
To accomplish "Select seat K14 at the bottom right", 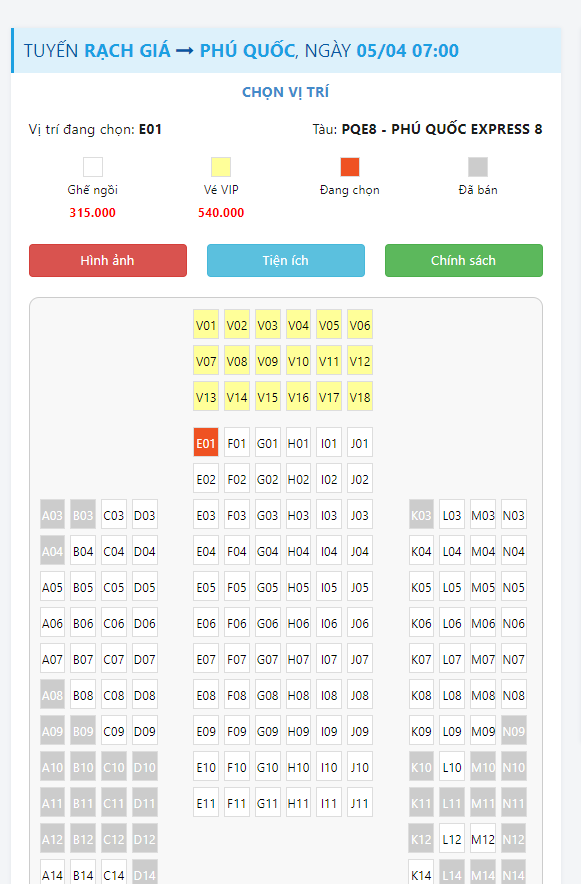I will 422,873.
